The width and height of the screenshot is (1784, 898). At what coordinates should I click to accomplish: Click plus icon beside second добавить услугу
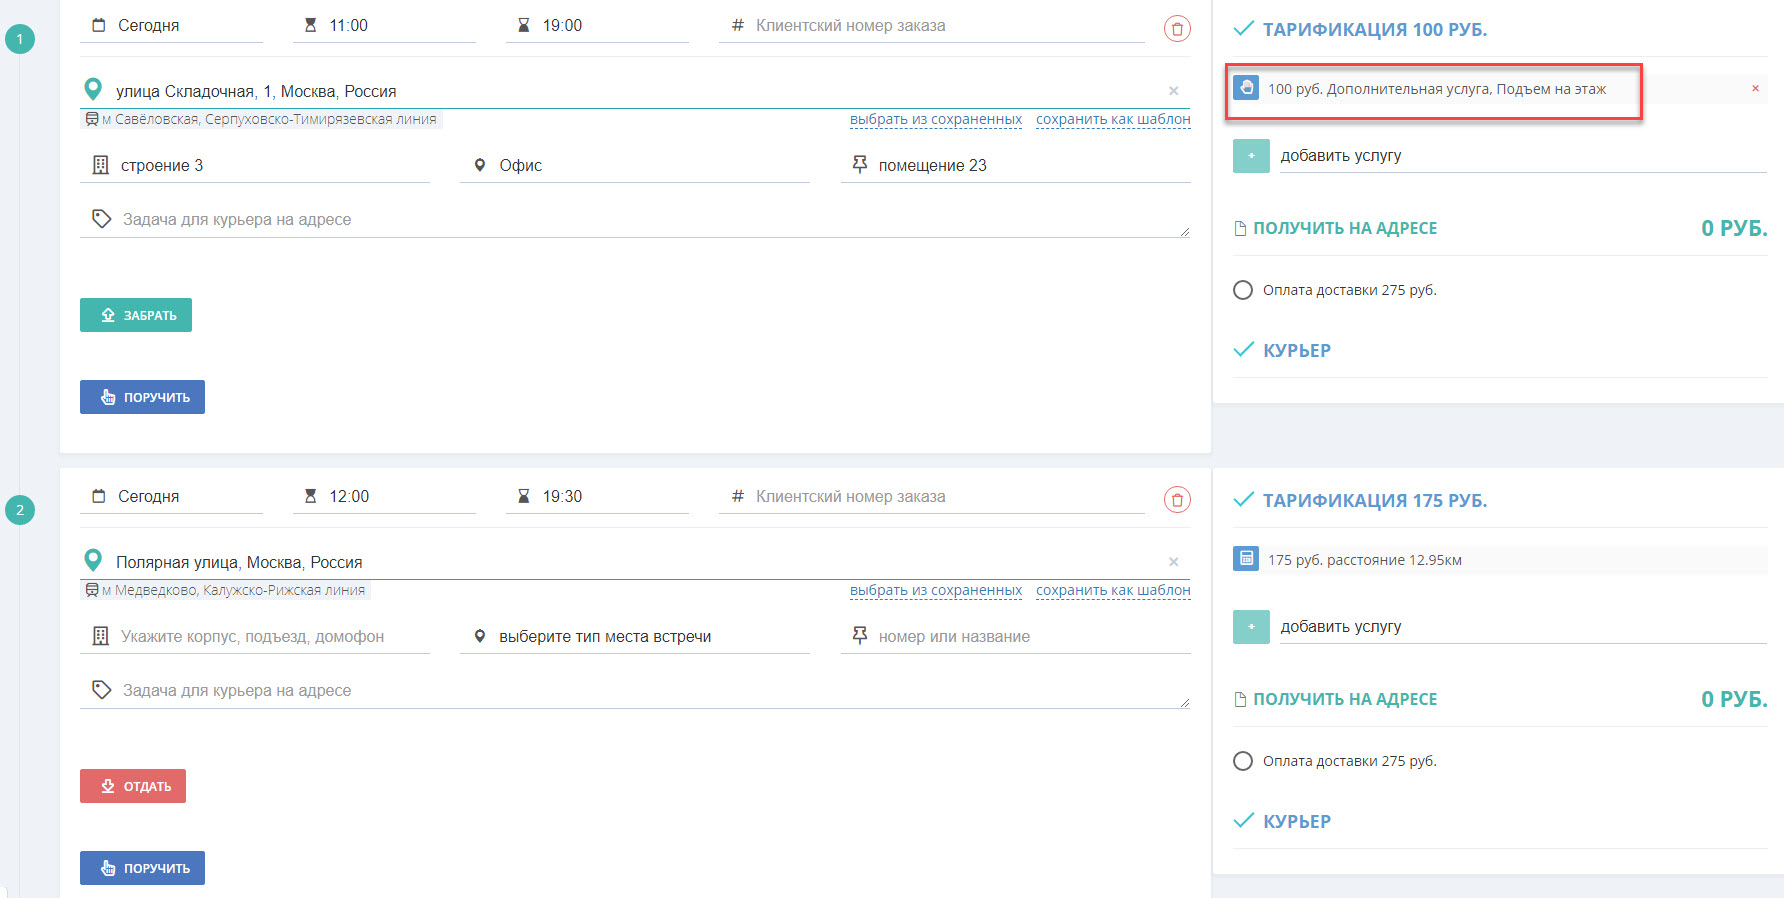[1251, 627]
